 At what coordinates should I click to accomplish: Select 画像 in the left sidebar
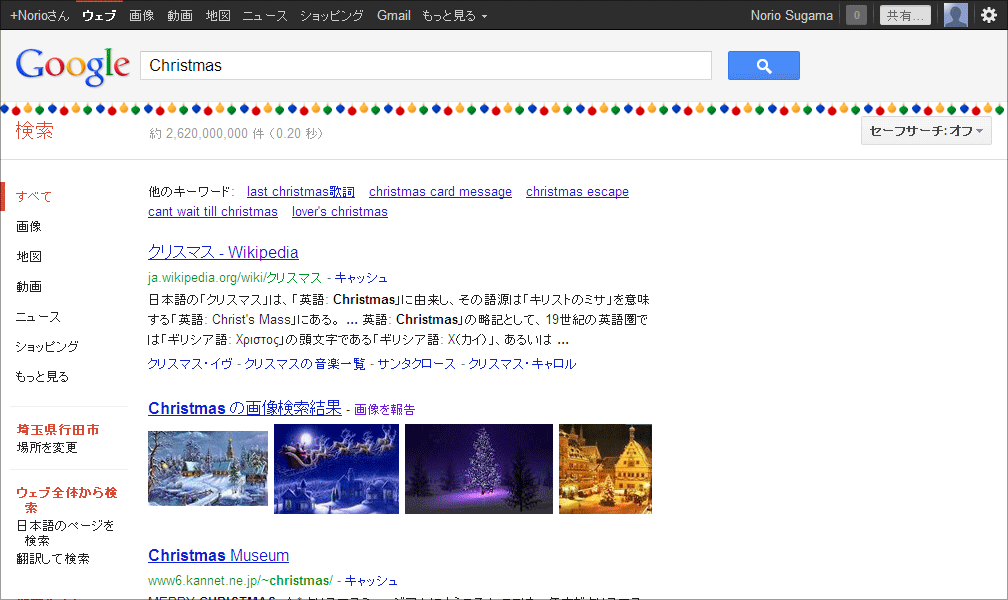[29, 226]
